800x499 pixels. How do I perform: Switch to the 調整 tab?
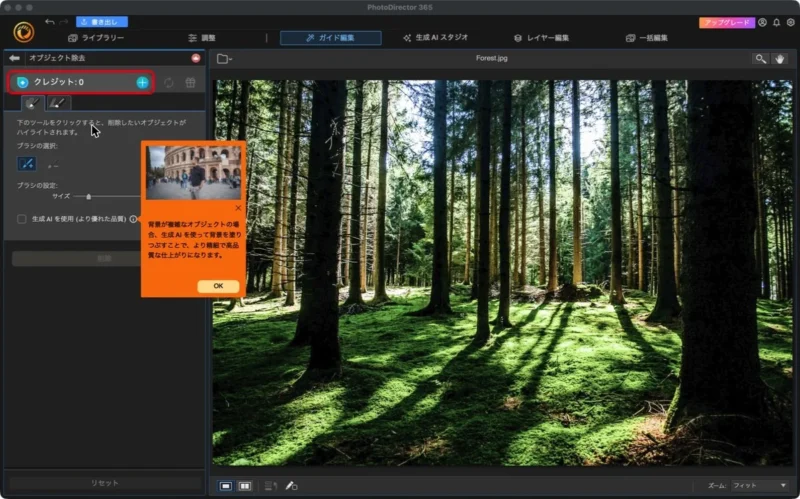pyautogui.click(x=202, y=38)
